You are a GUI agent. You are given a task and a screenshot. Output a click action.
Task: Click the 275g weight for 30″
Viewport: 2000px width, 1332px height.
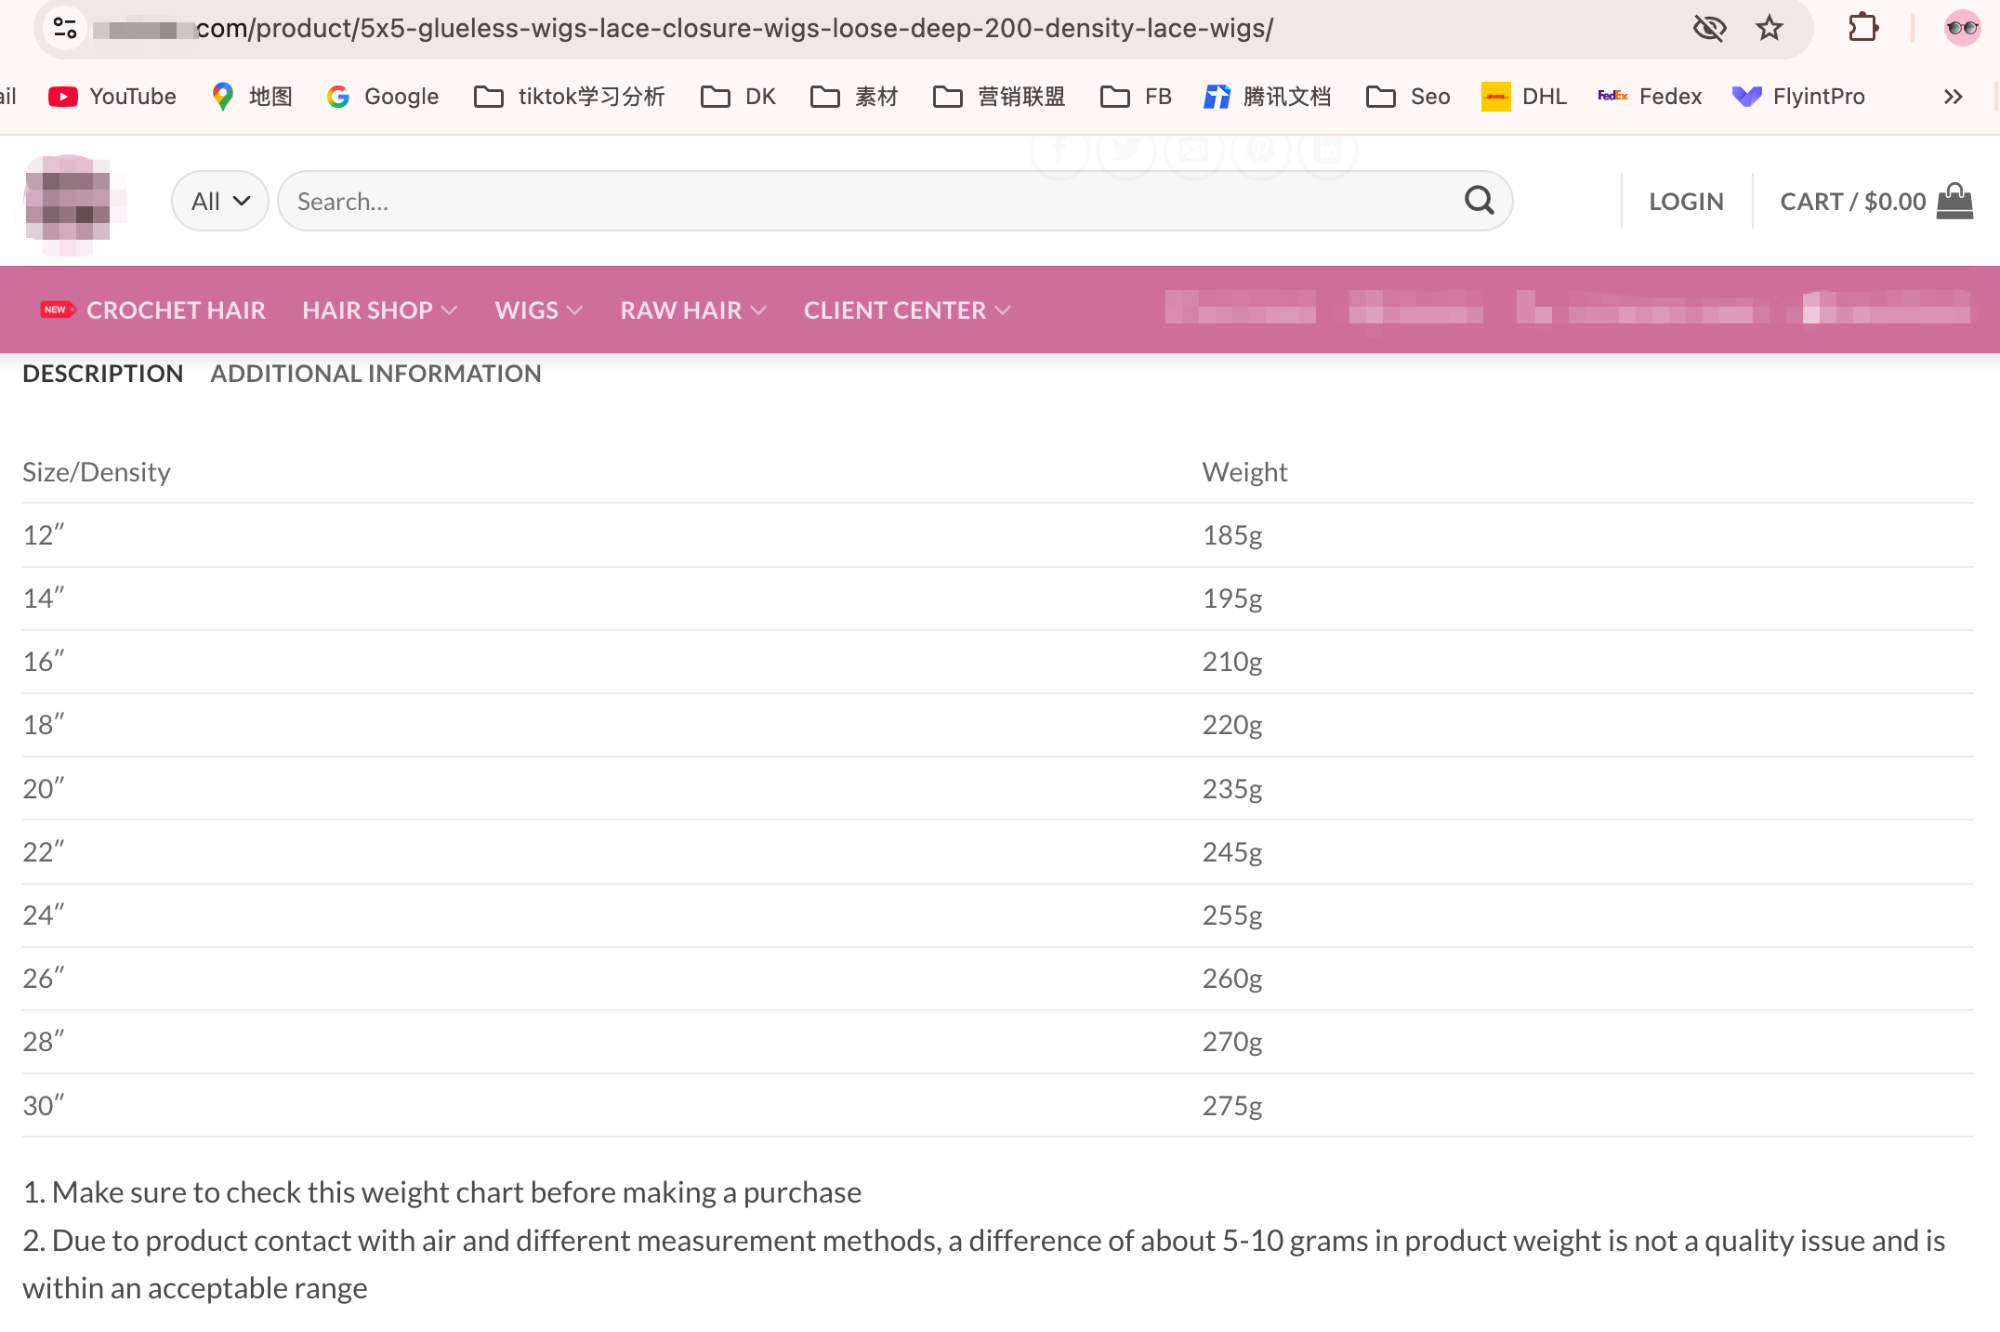(1232, 1106)
